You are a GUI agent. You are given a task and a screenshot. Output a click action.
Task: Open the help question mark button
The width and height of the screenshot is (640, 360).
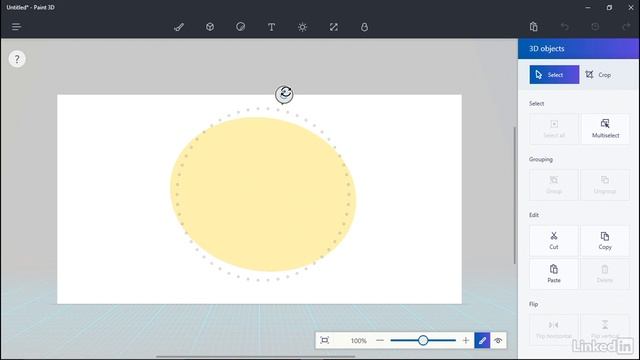click(17, 59)
